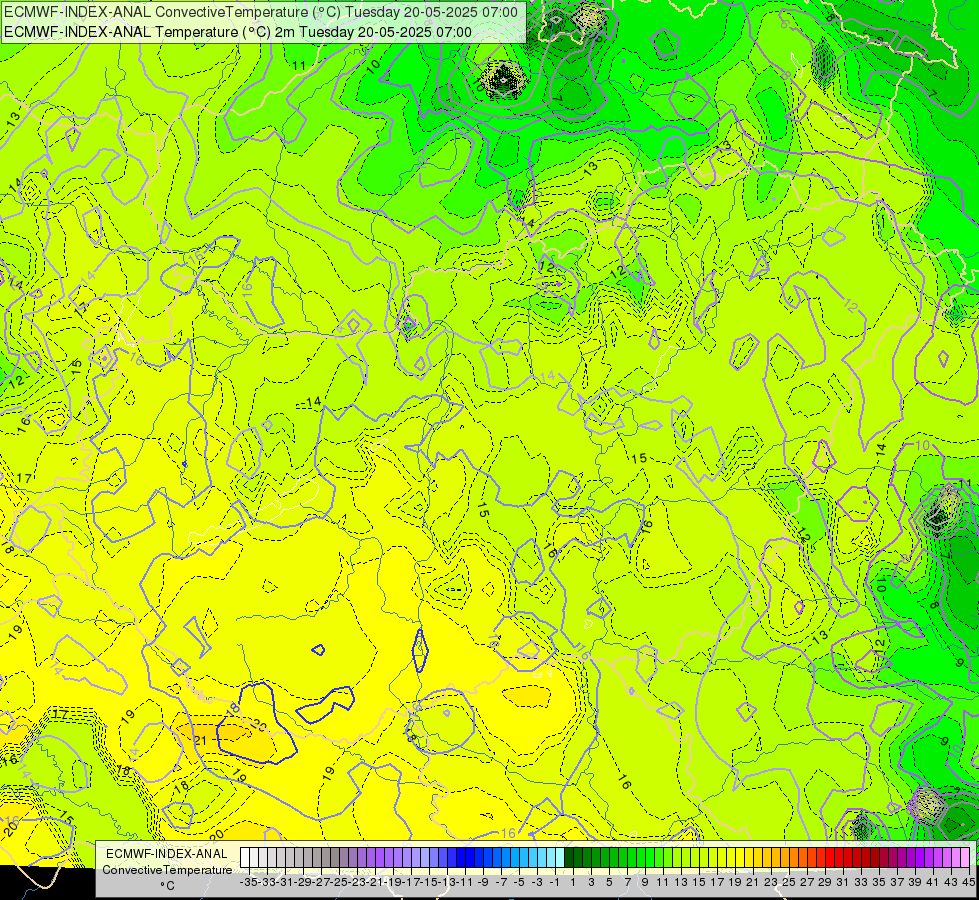This screenshot has width=979, height=900.
Task: Select the darkest green swatch above 1
Action: click(569, 857)
